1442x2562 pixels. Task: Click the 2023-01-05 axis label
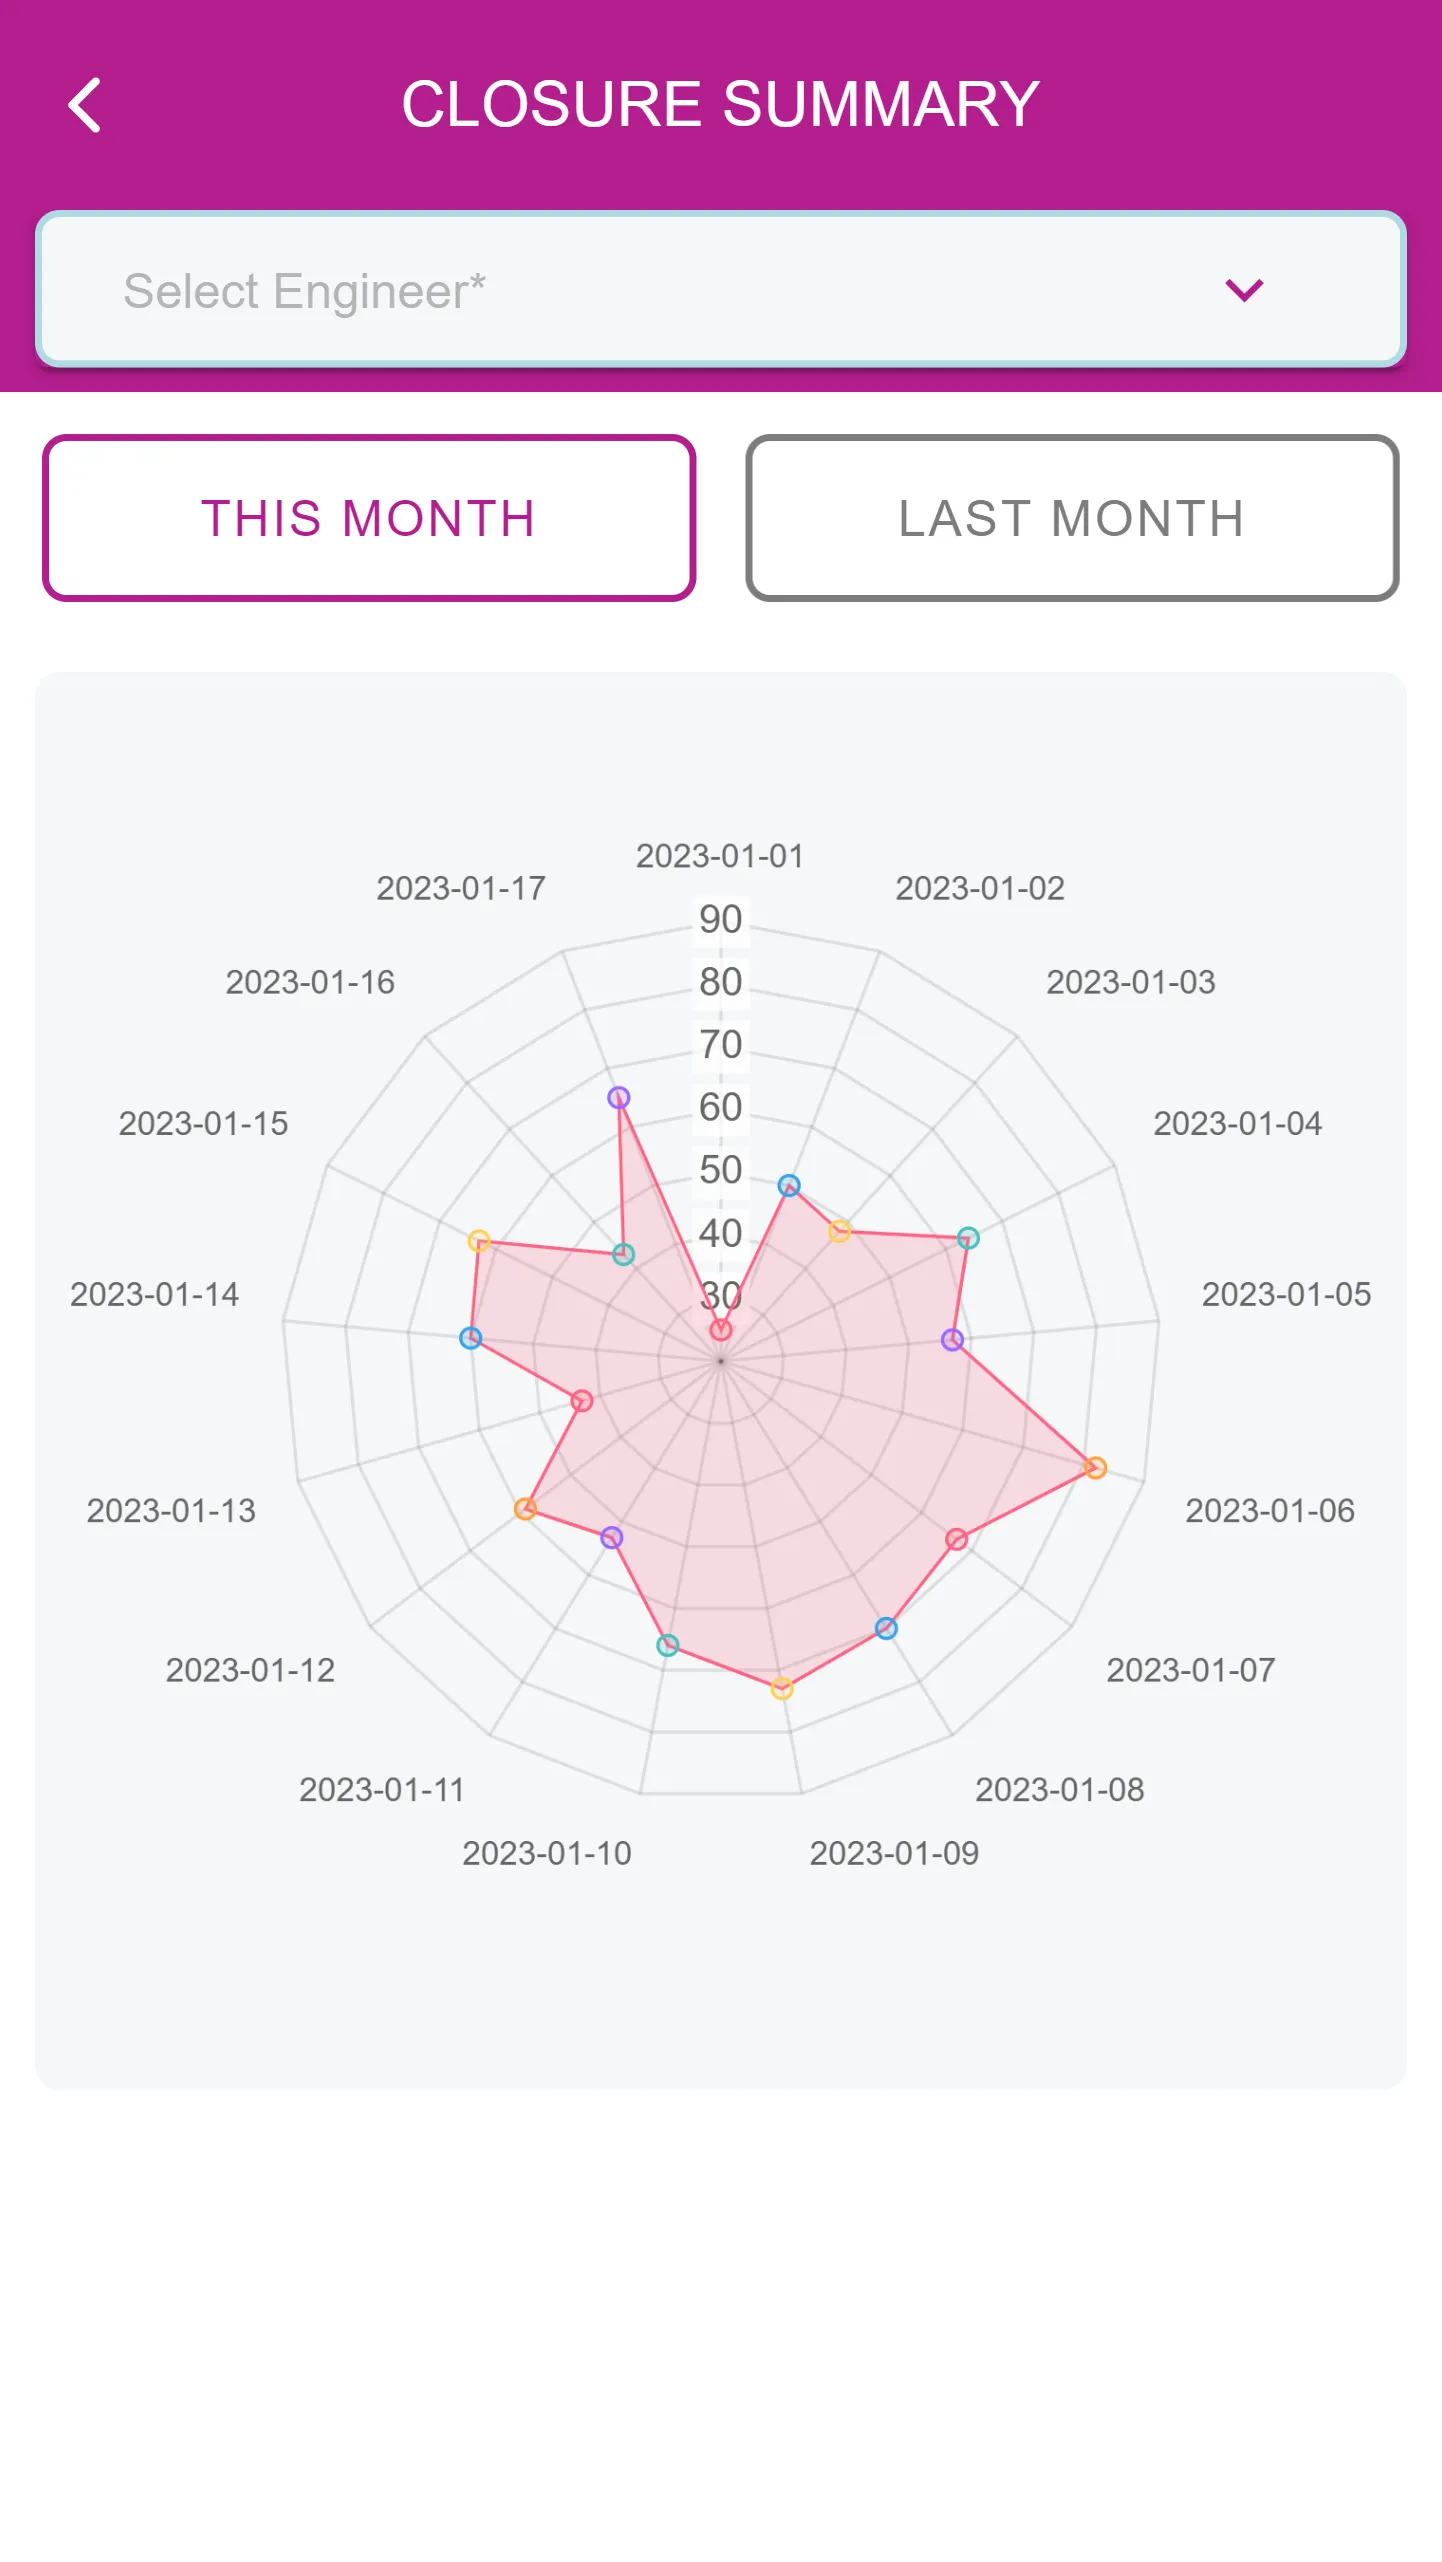coord(1286,1294)
